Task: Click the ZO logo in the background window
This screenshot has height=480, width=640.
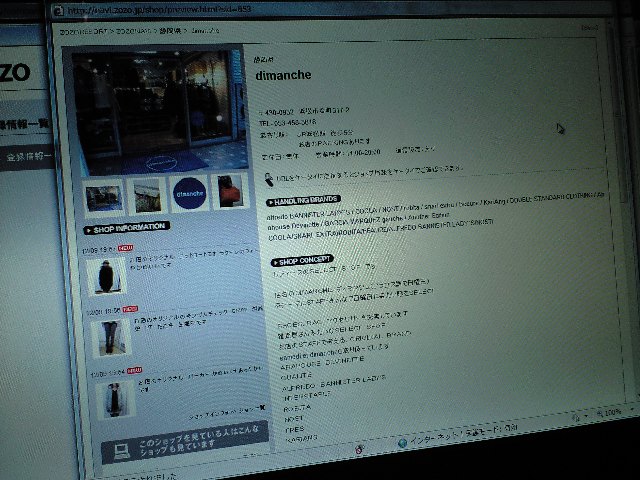Action: (x=15, y=73)
